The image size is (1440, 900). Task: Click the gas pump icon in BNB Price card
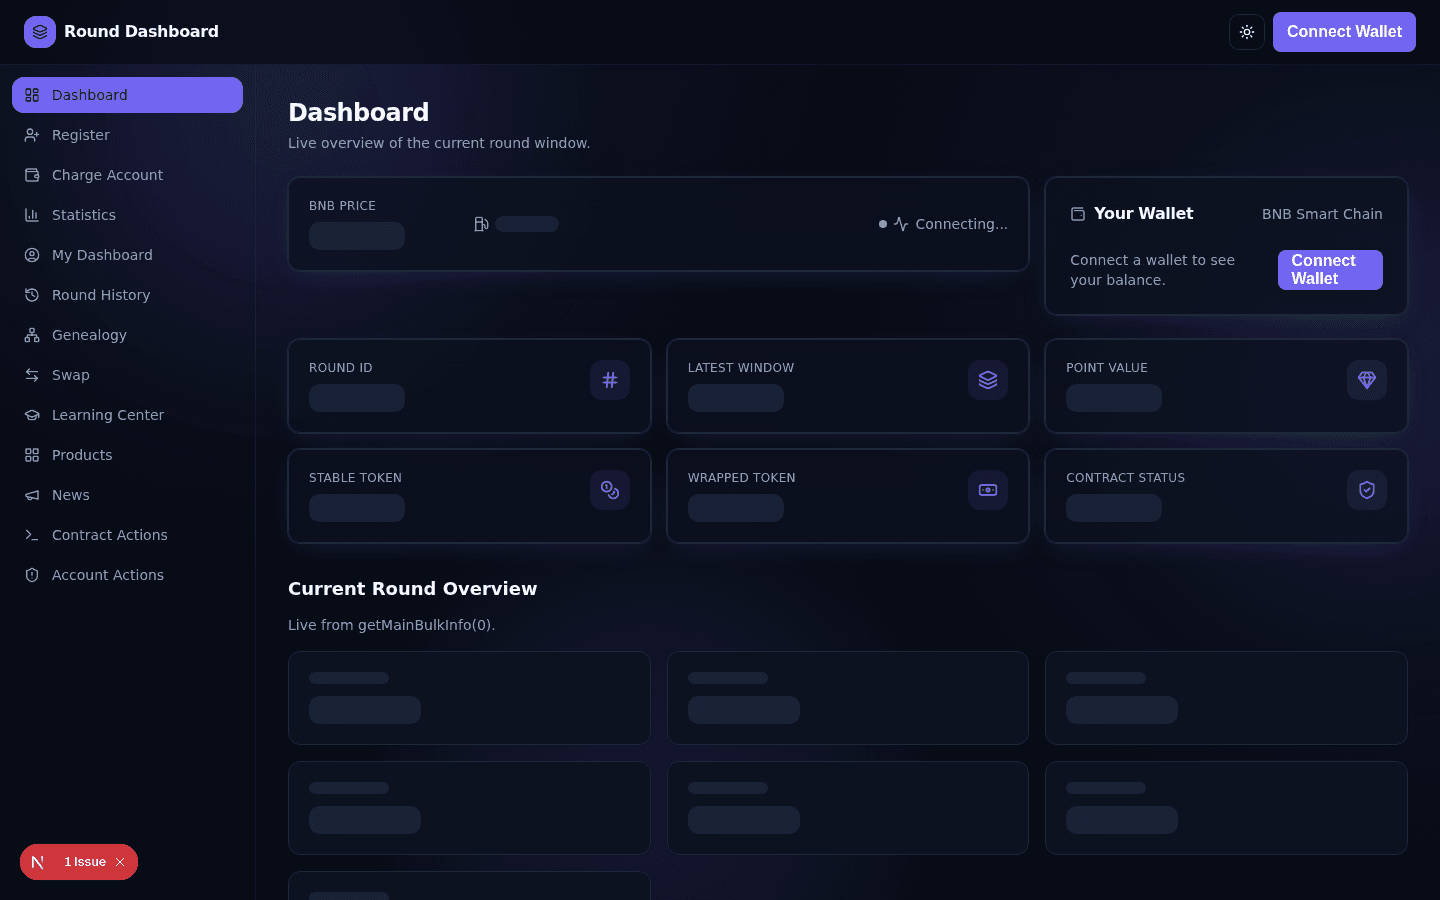481,224
